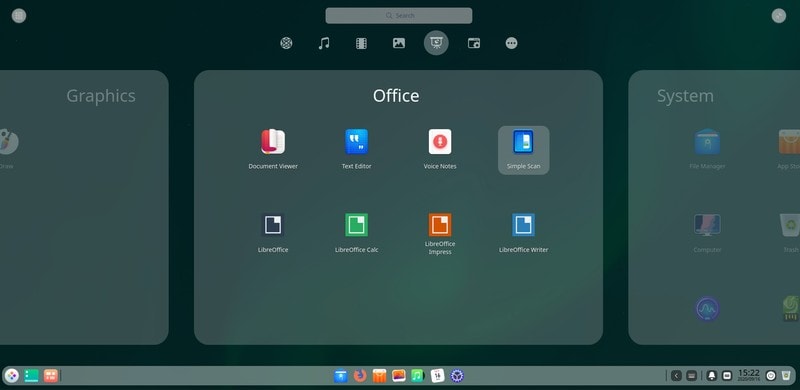Click the Office category heading
The height and width of the screenshot is (390, 800).
pyautogui.click(x=396, y=95)
